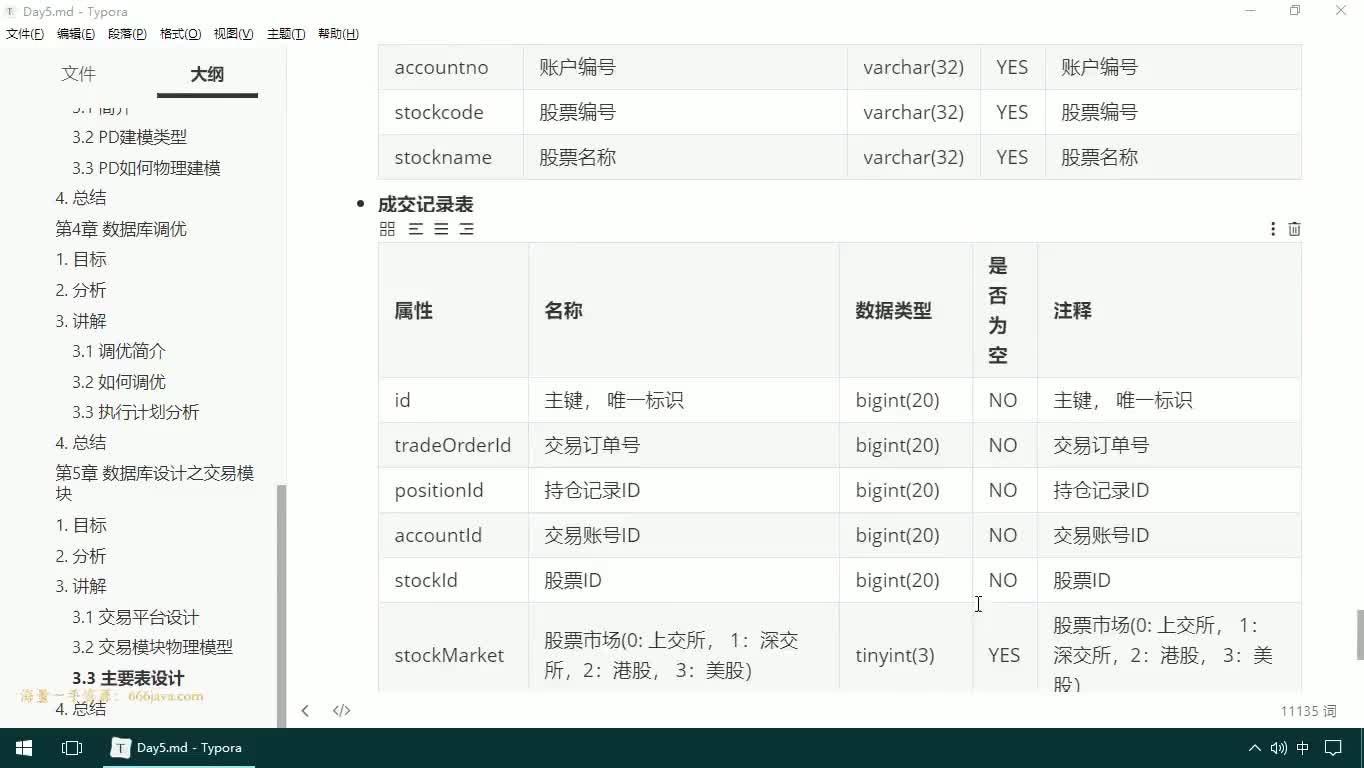Open notification center icon
This screenshot has height=768, width=1364.
tap(1333, 748)
